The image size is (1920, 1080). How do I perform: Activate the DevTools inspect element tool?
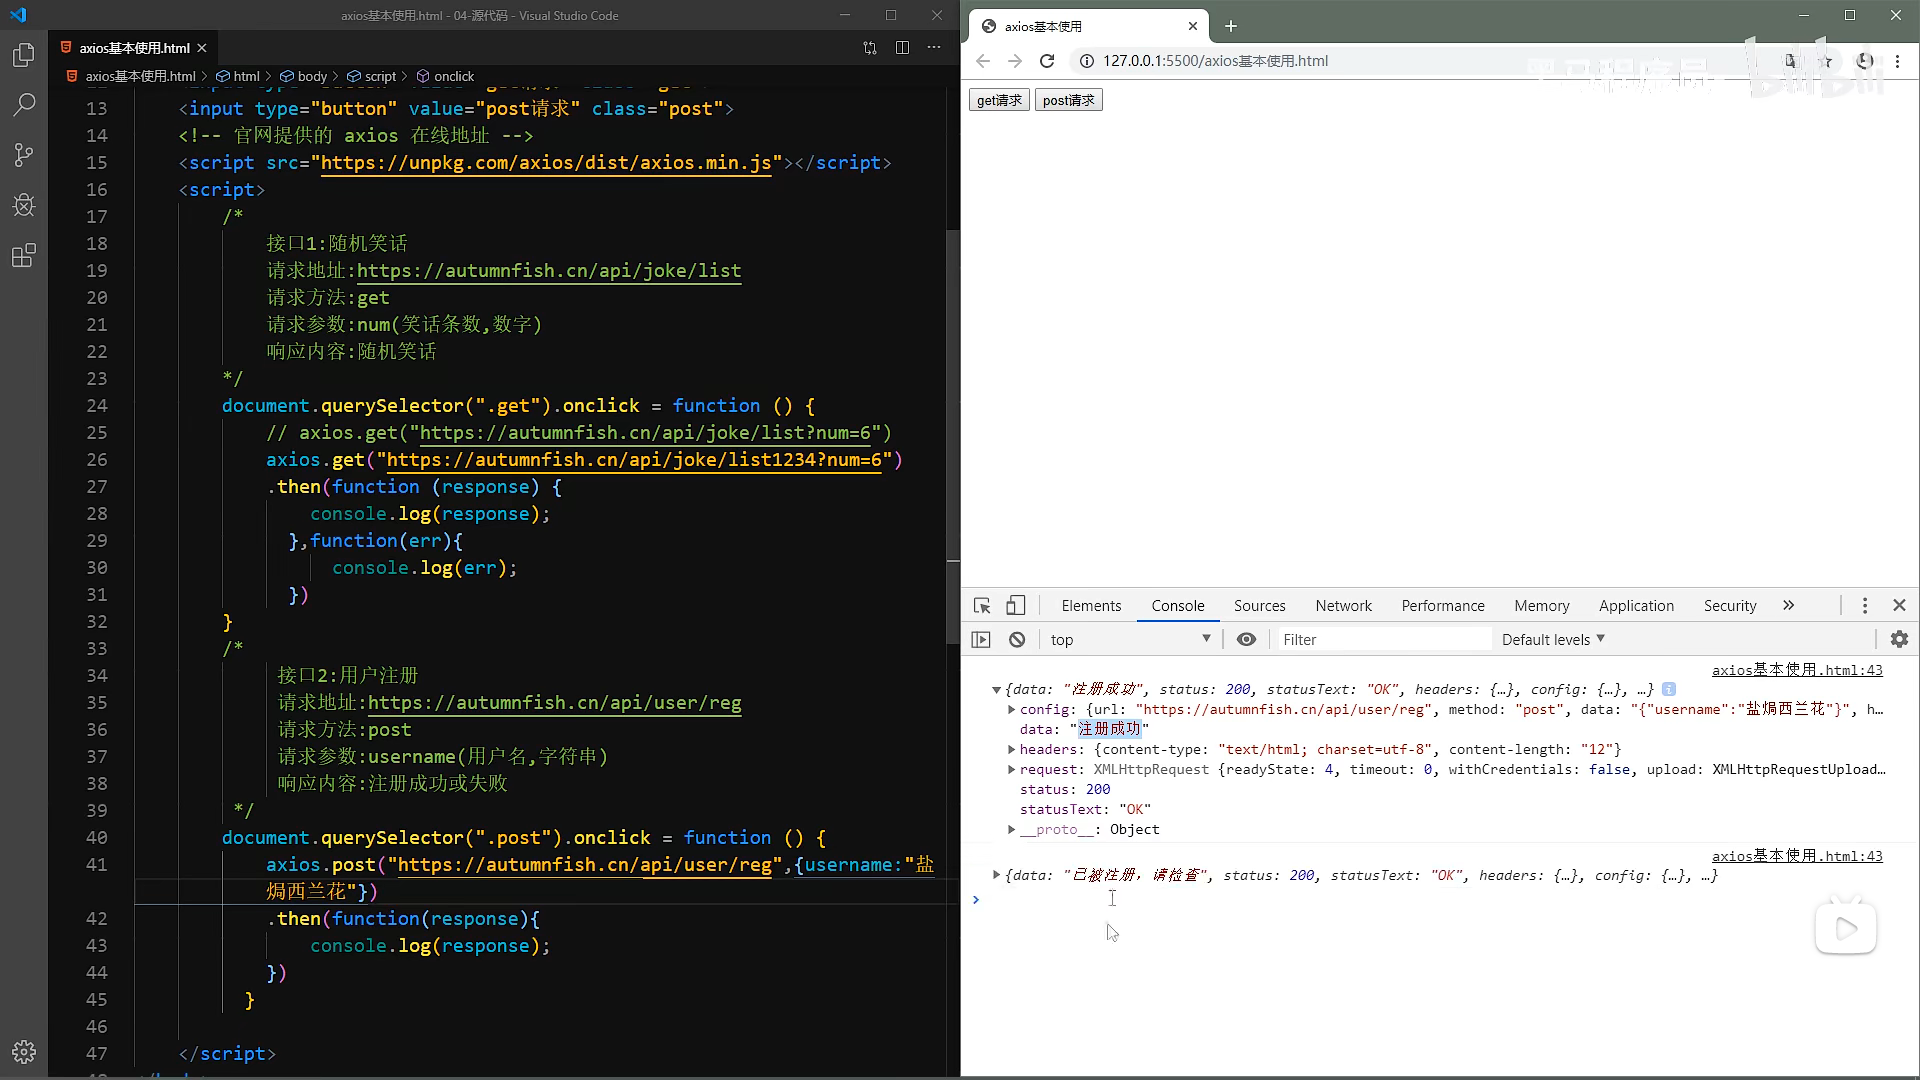point(982,606)
